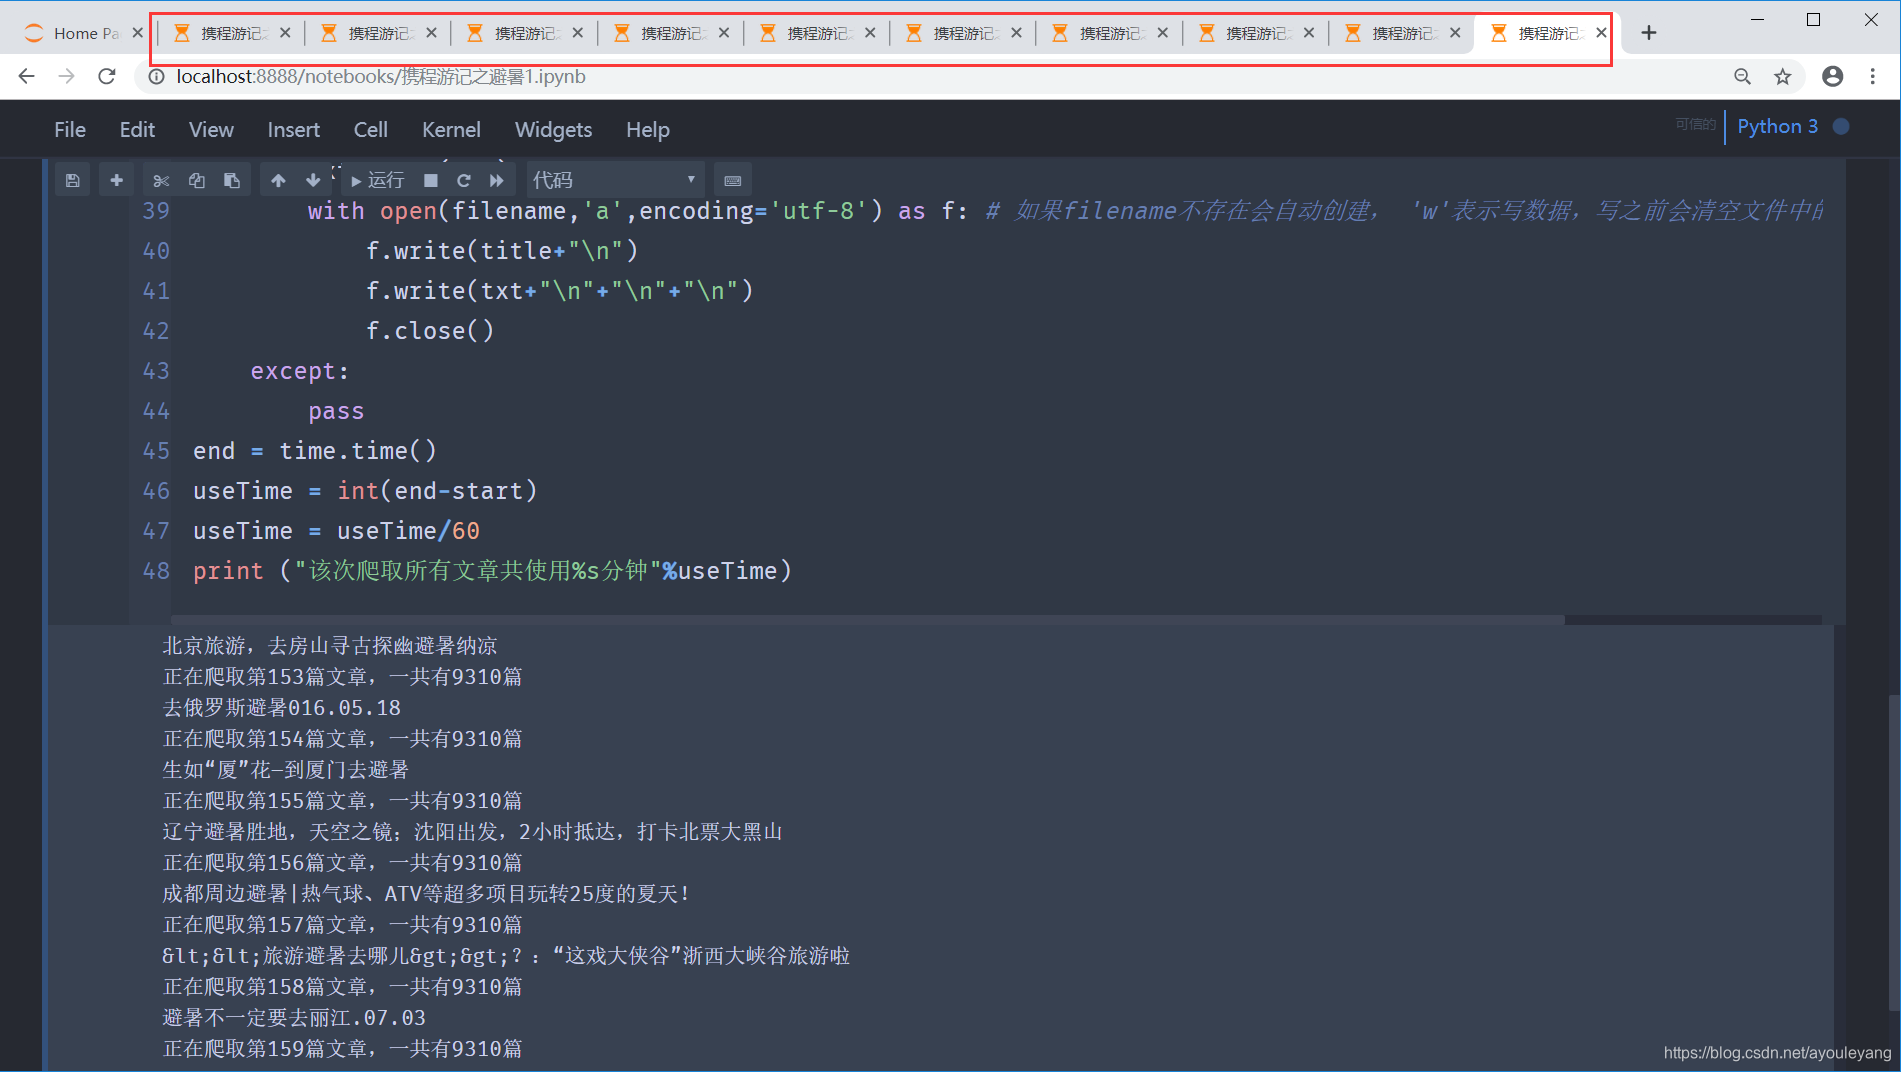Move cell up arrow icon

(x=278, y=180)
